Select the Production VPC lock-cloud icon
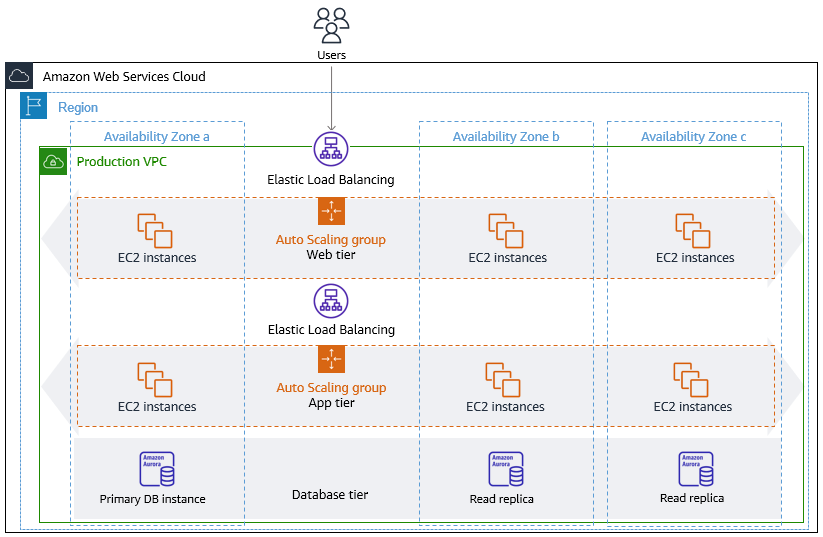 coord(53,161)
